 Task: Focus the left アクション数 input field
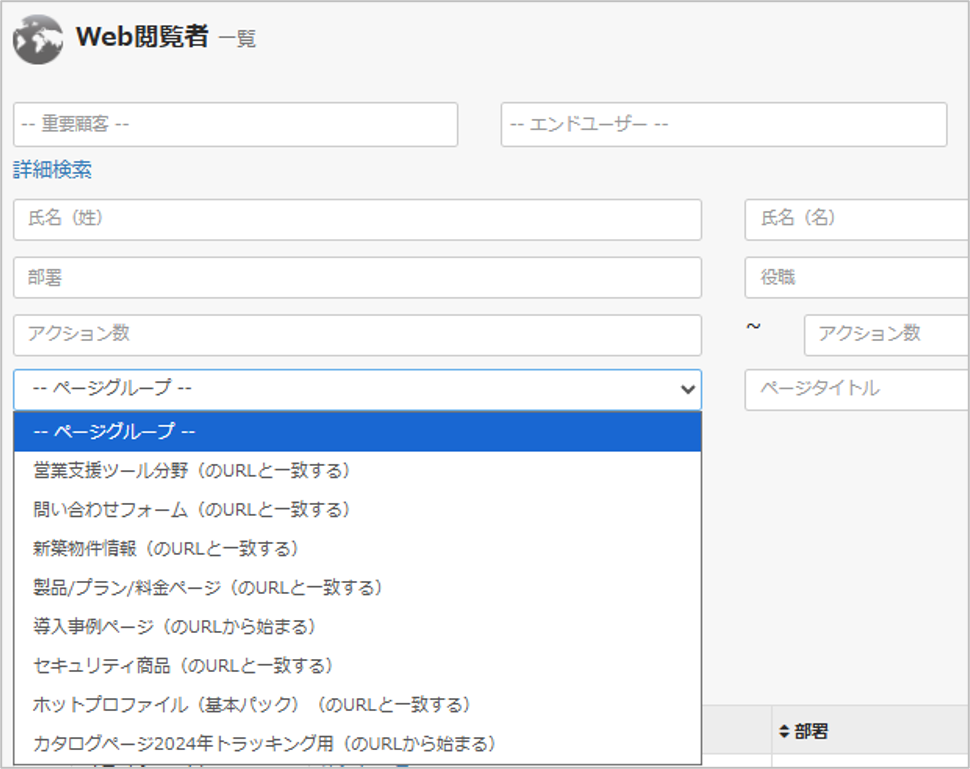[357, 335]
